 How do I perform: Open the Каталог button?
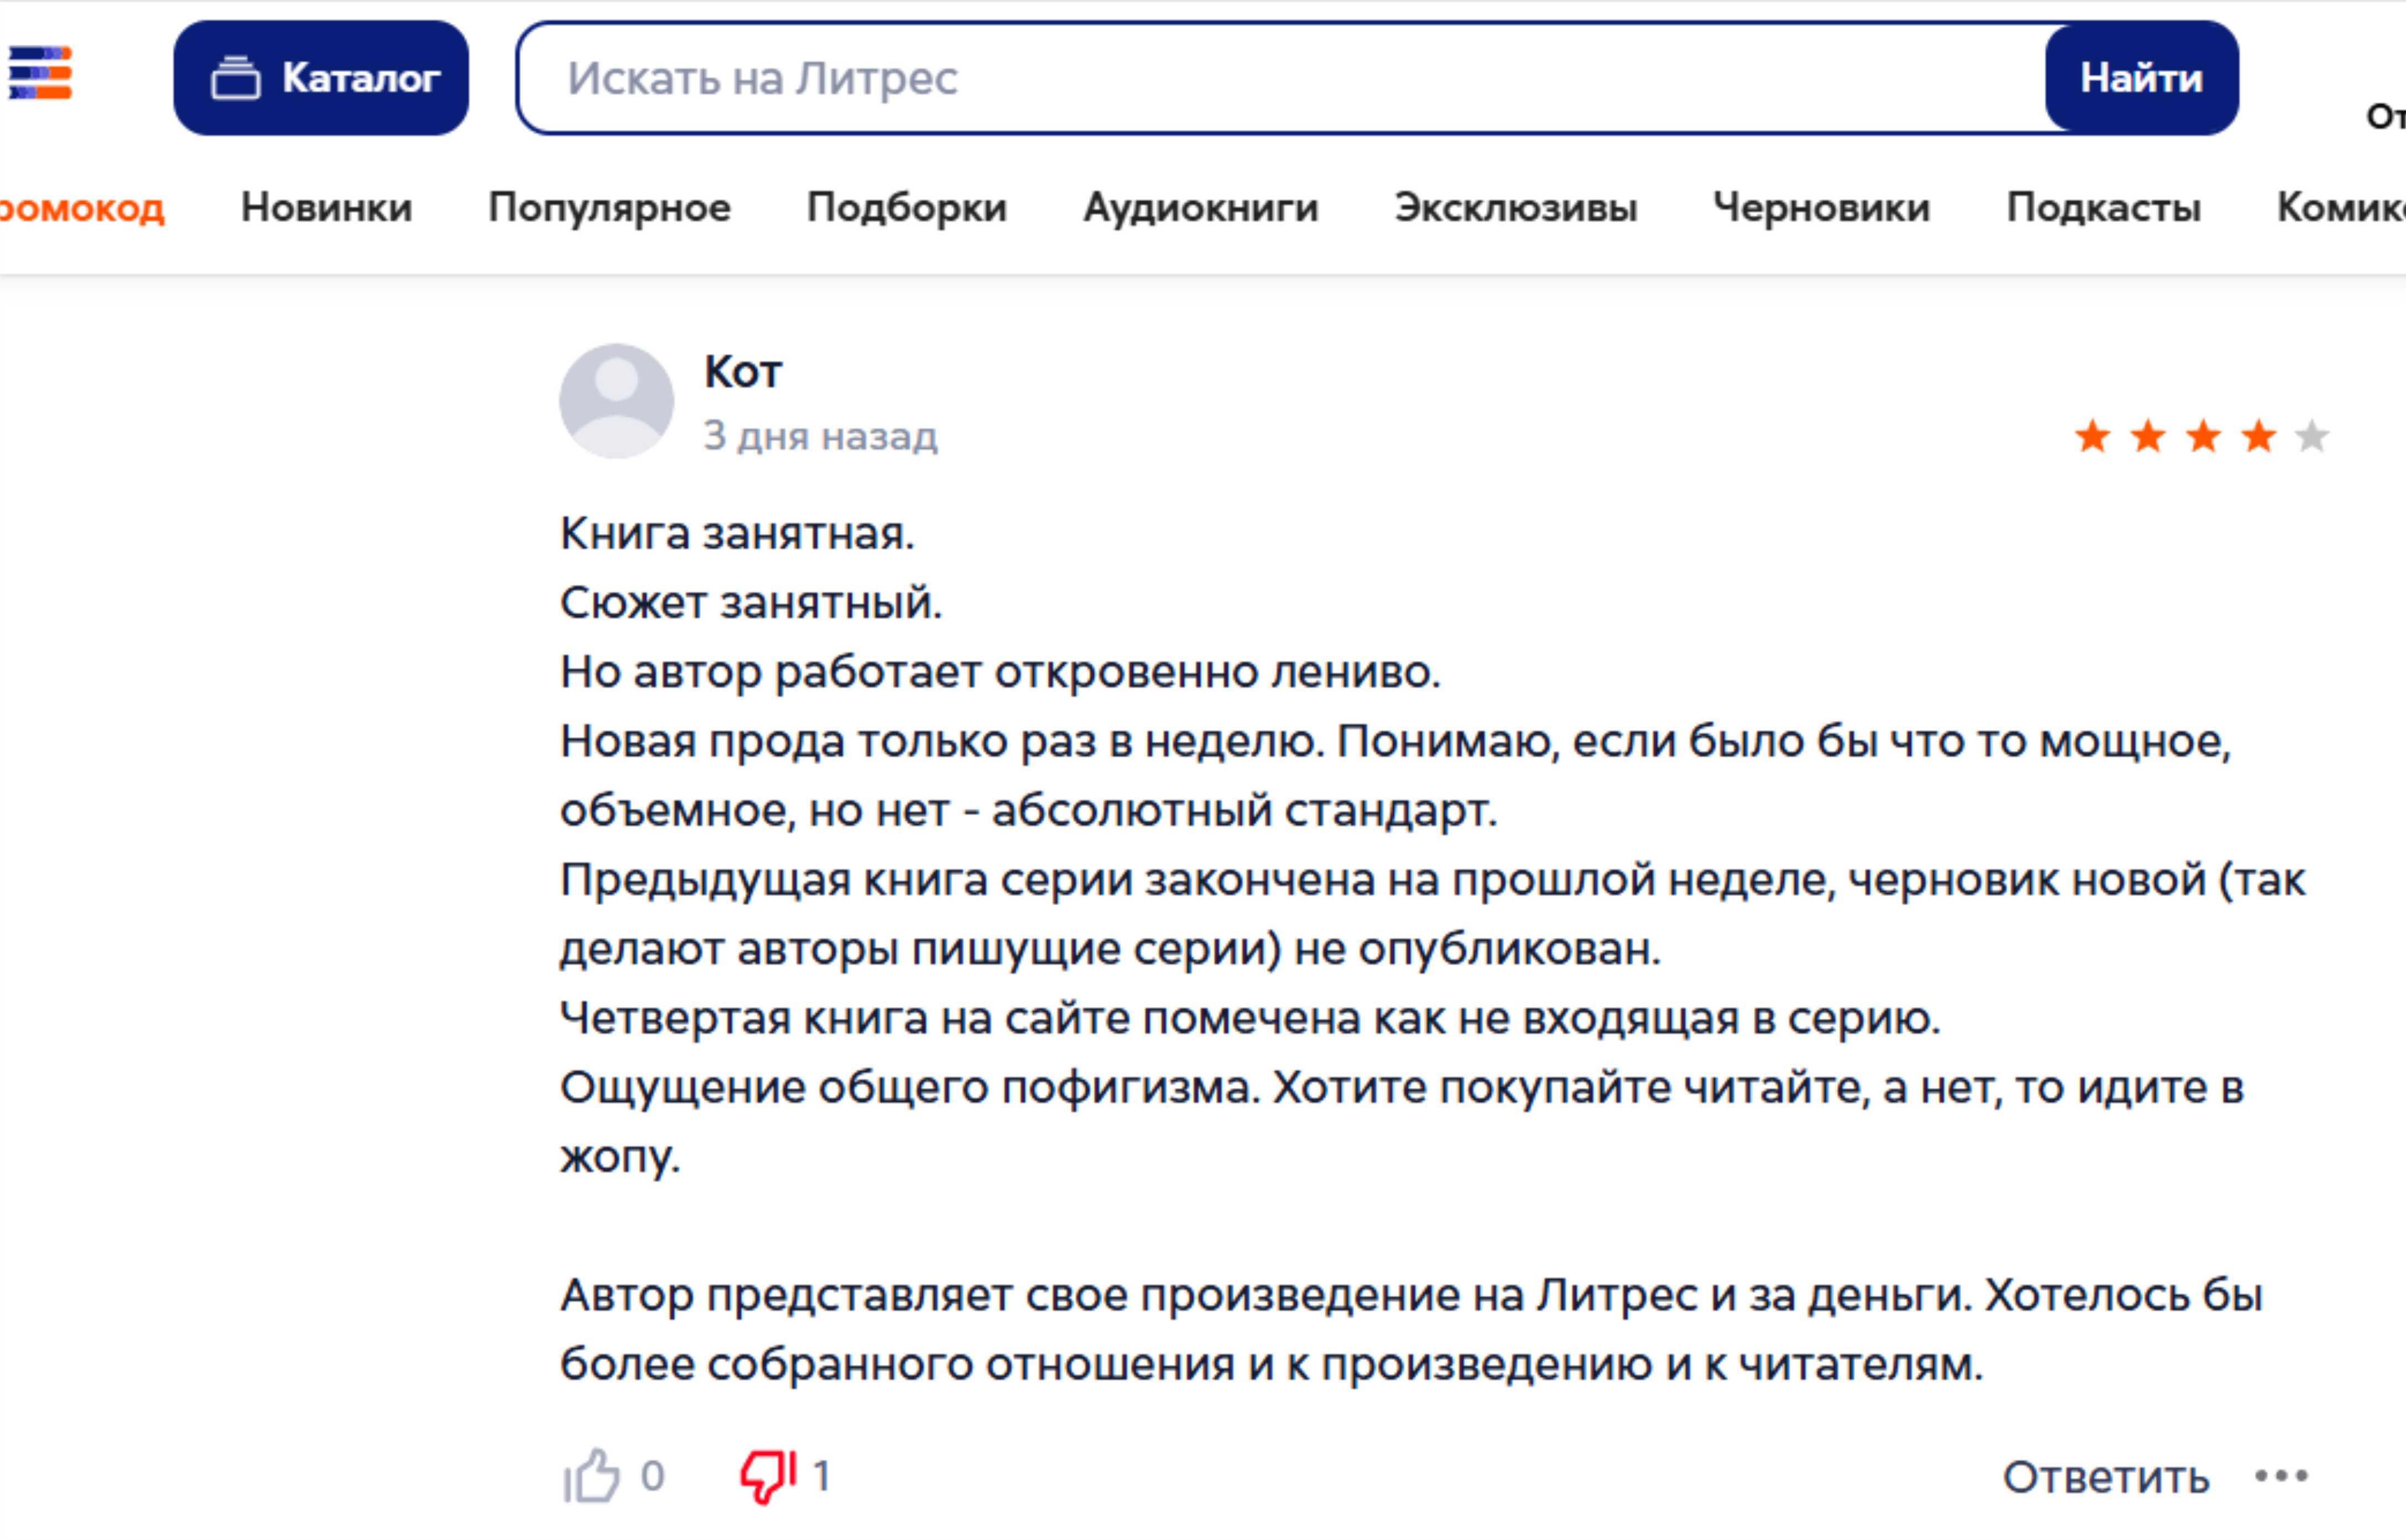(x=321, y=78)
